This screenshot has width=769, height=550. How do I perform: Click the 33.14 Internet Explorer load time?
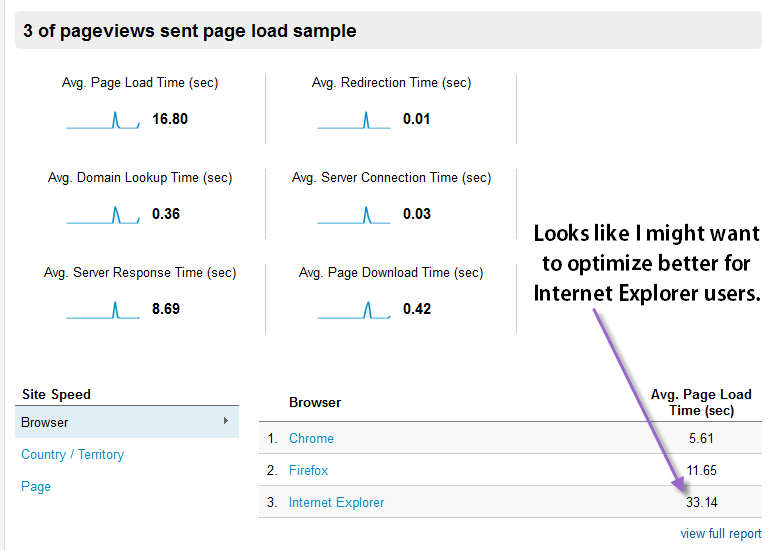click(700, 502)
